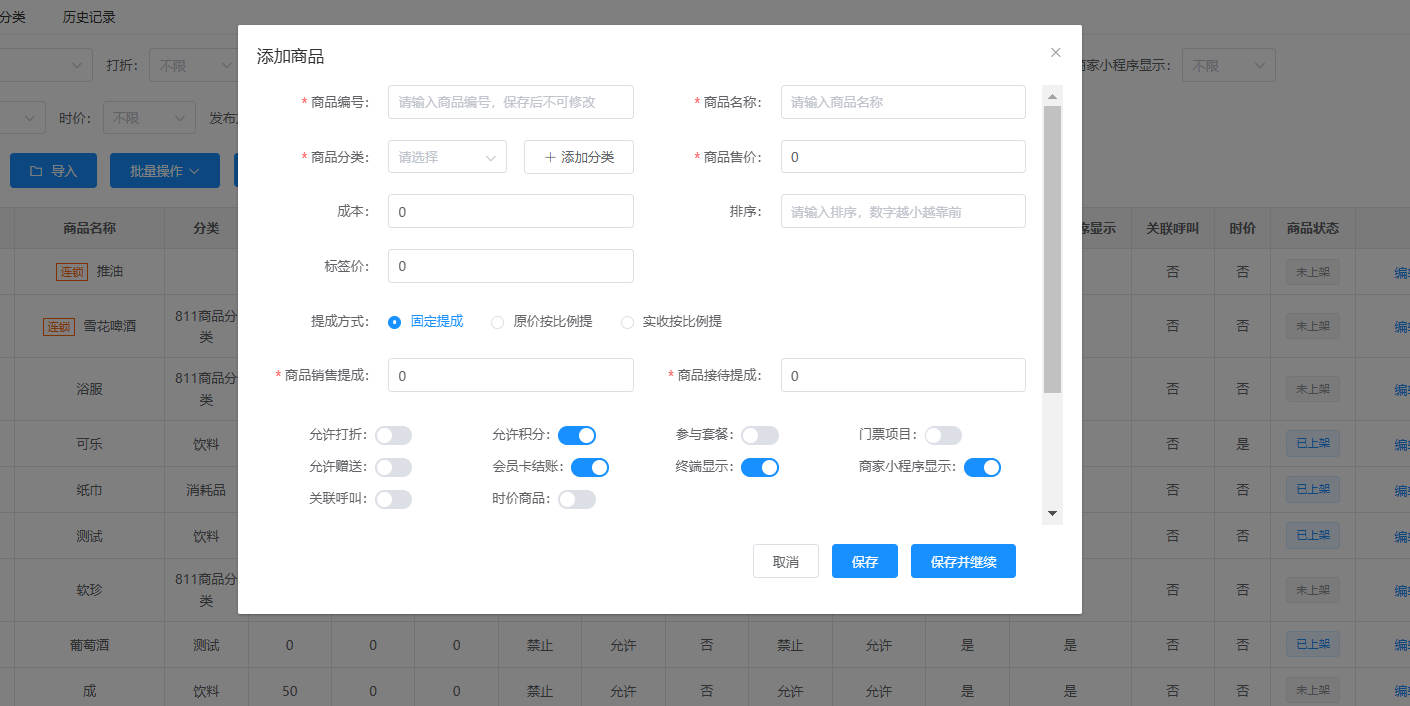Click 未上架 status in 浴服 row
This screenshot has width=1410, height=706.
1312,389
